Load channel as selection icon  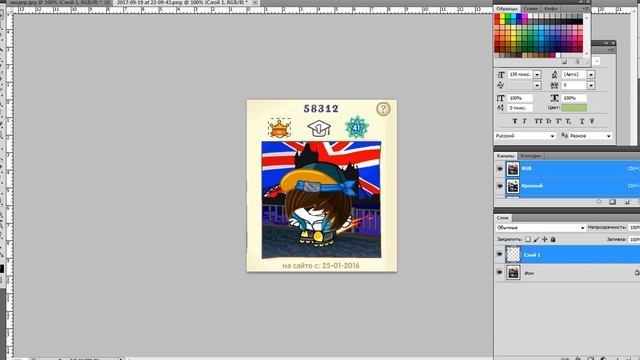click(599, 202)
